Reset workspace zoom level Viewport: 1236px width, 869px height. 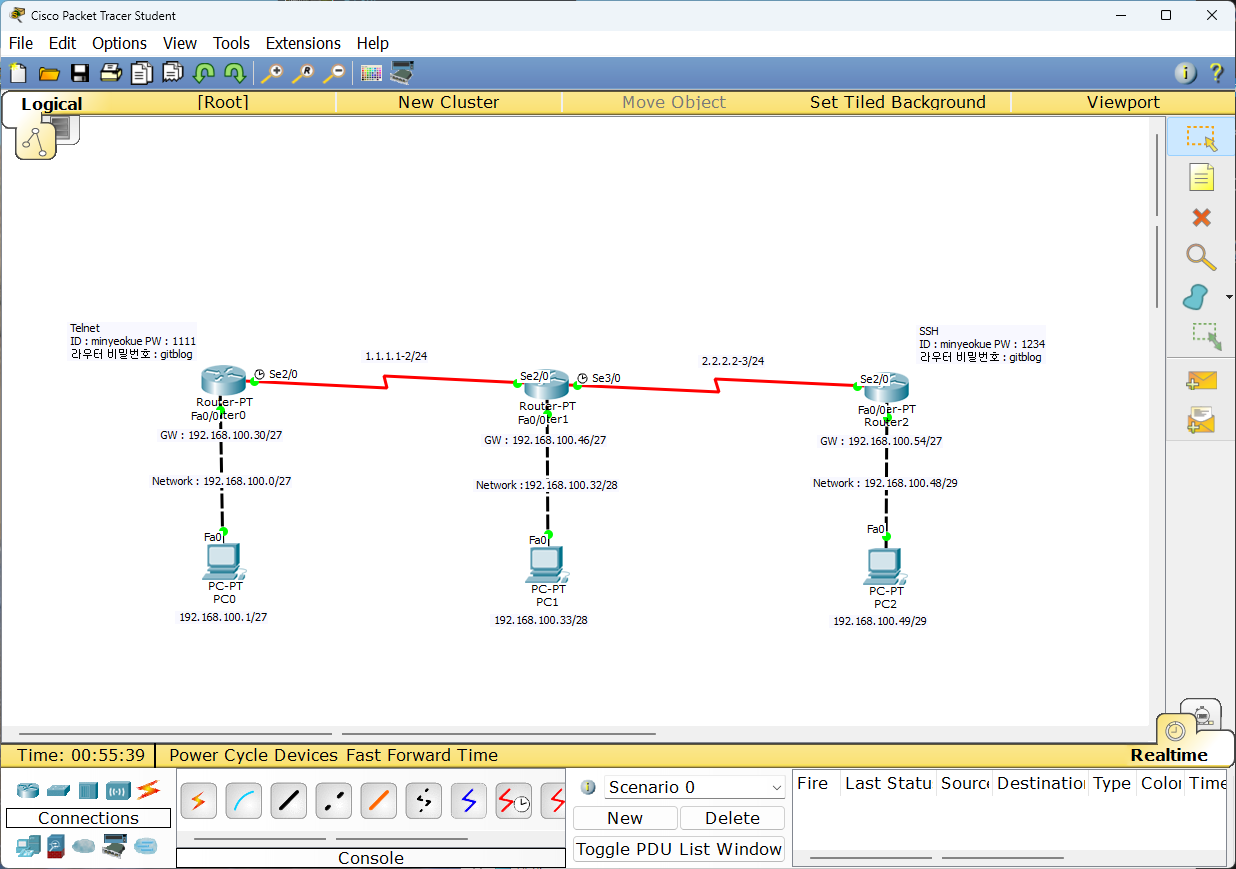tap(302, 73)
